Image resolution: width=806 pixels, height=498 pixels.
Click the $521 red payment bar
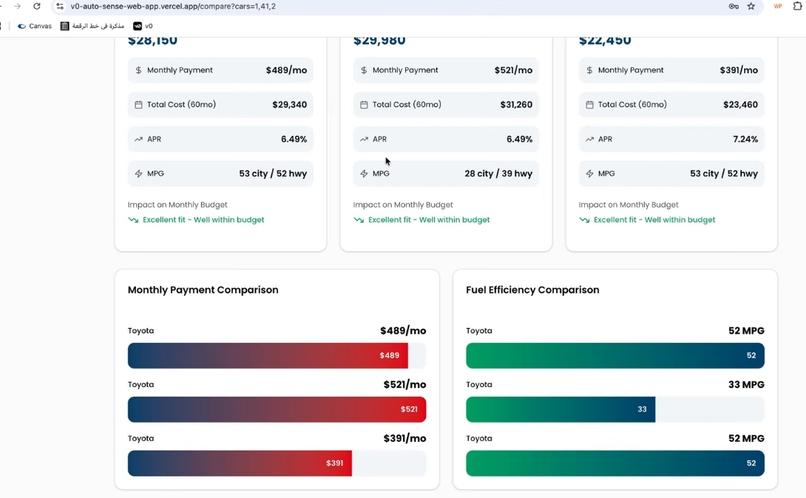277,410
